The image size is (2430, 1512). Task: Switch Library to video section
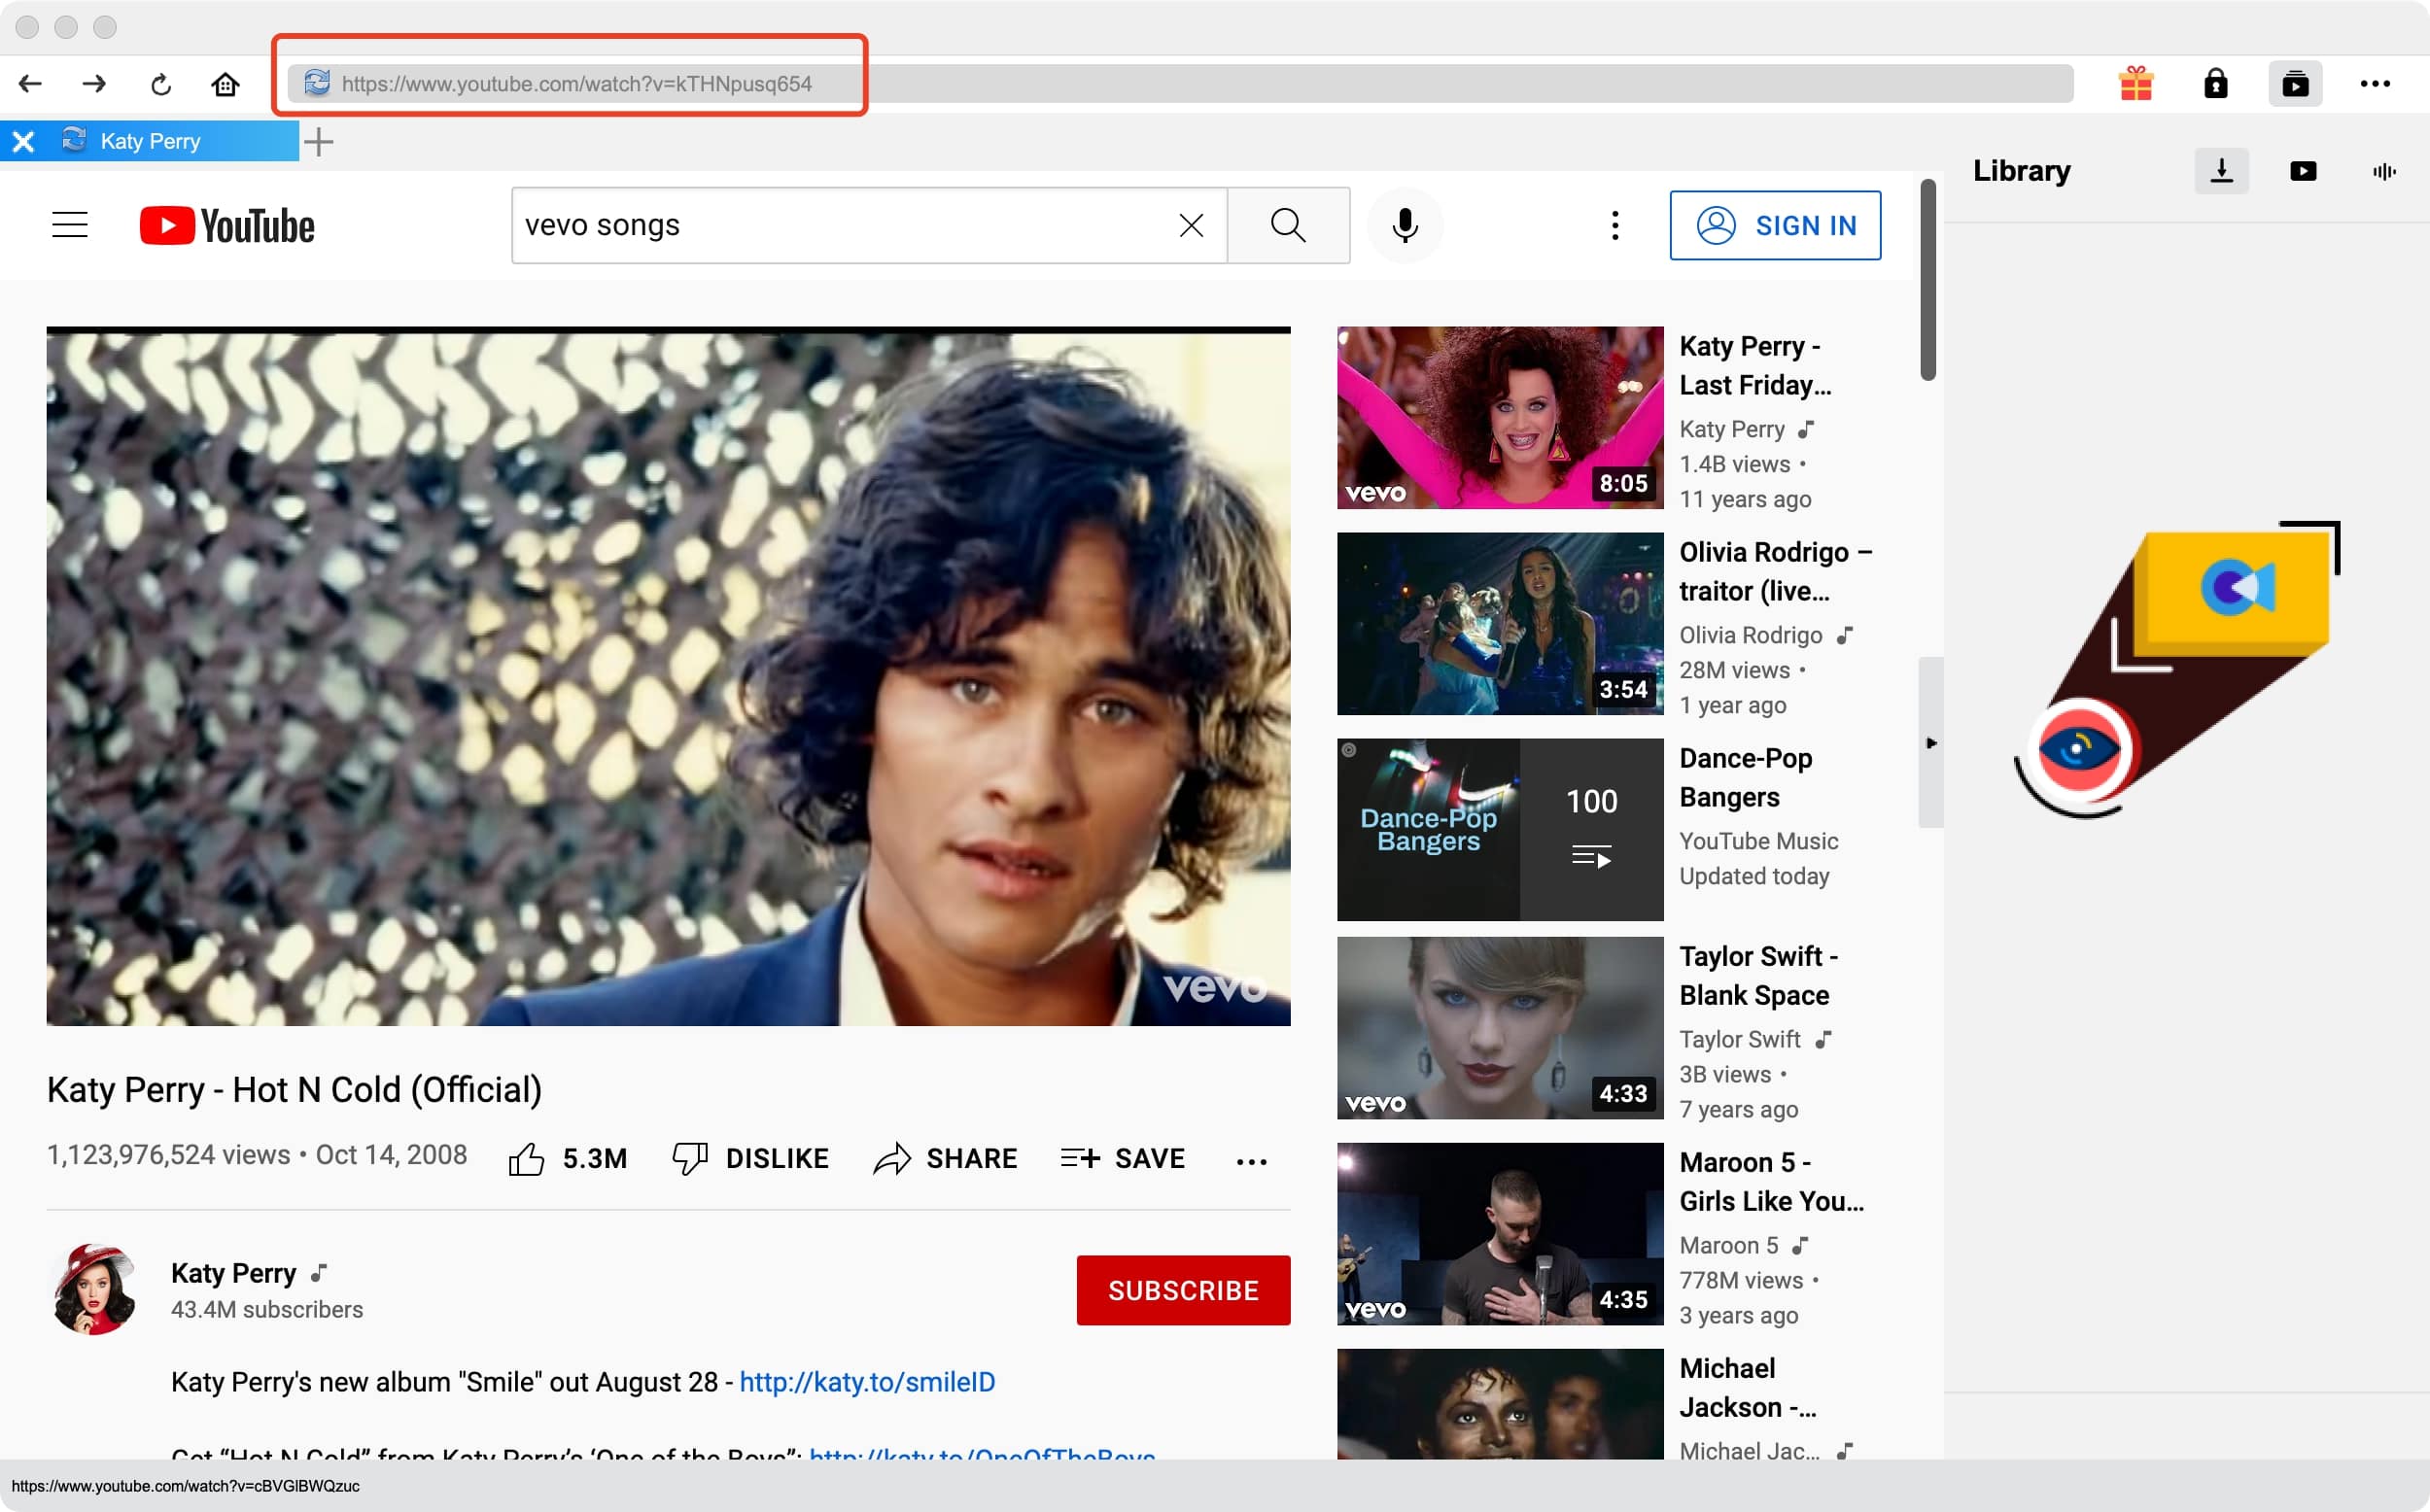point(2302,171)
